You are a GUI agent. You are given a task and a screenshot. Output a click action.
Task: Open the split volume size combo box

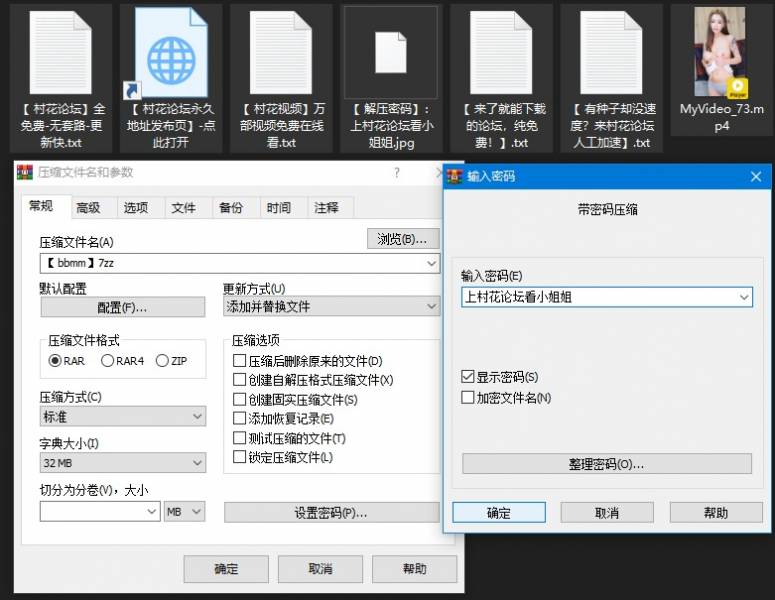(x=100, y=512)
